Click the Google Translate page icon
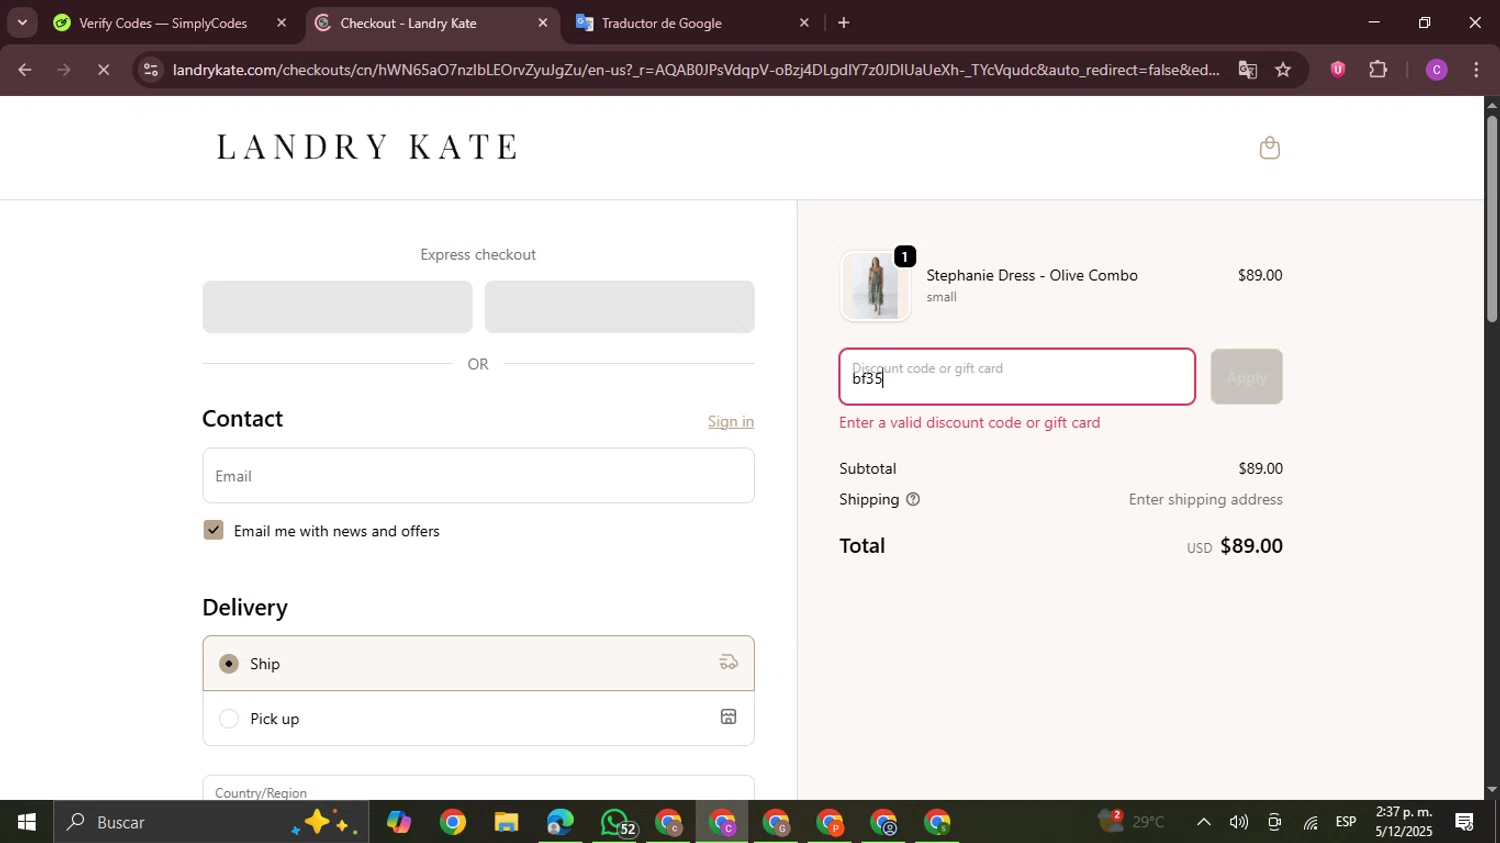 (1247, 70)
